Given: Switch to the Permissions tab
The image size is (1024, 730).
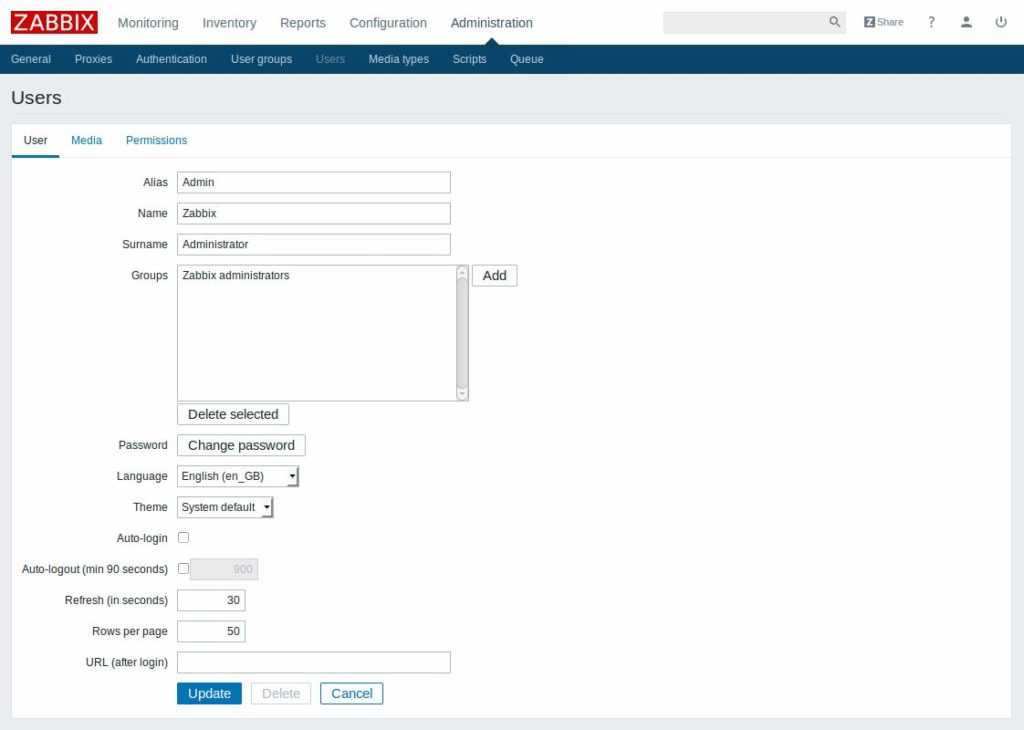Looking at the screenshot, I should click(156, 140).
